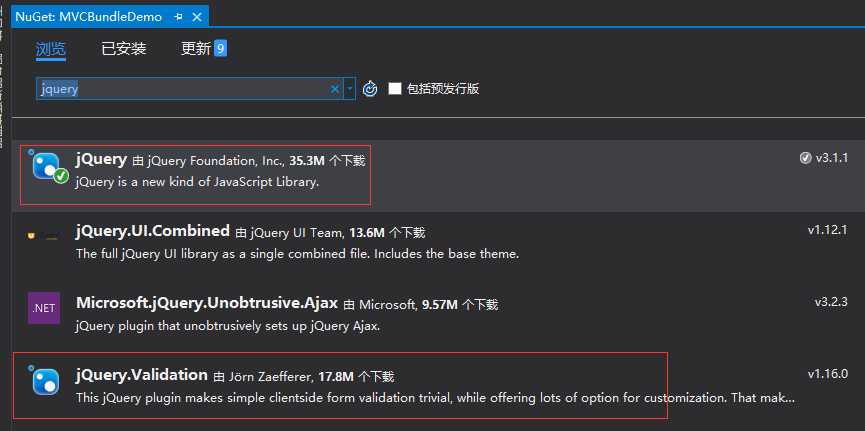The height and width of the screenshot is (431, 865).
Task: Click the jQuery package icon
Action: pyautogui.click(x=47, y=166)
